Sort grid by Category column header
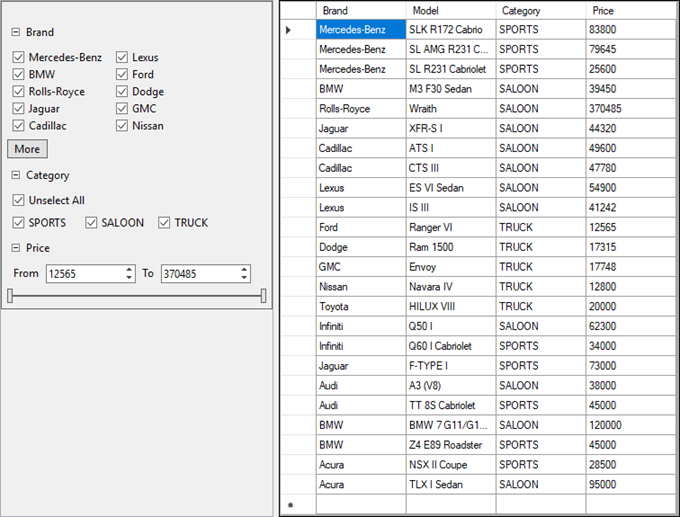The height and width of the screenshot is (517, 680). [x=541, y=10]
